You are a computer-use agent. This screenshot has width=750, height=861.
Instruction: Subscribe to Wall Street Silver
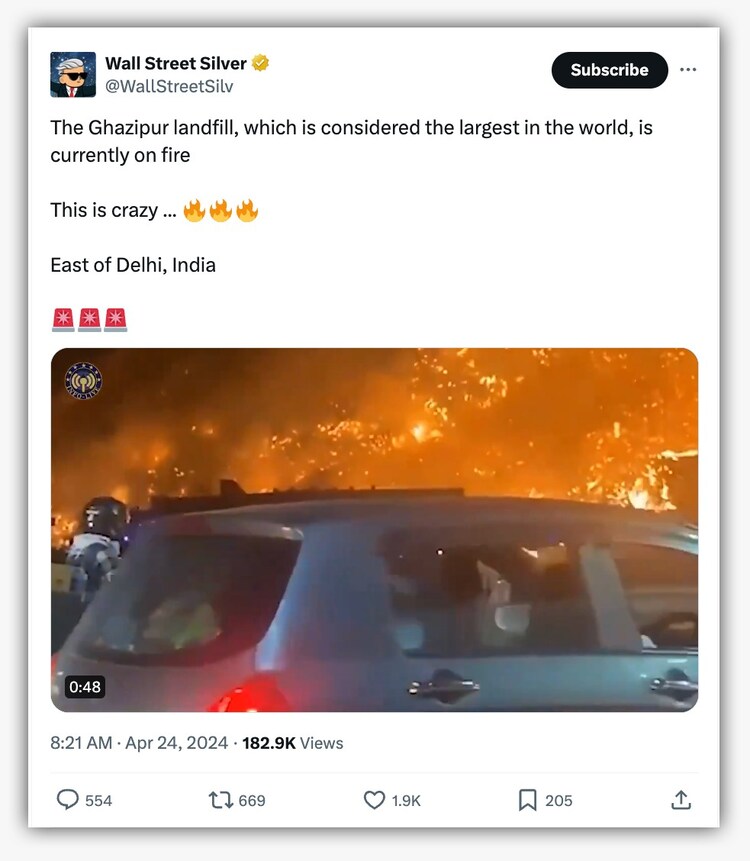[609, 70]
